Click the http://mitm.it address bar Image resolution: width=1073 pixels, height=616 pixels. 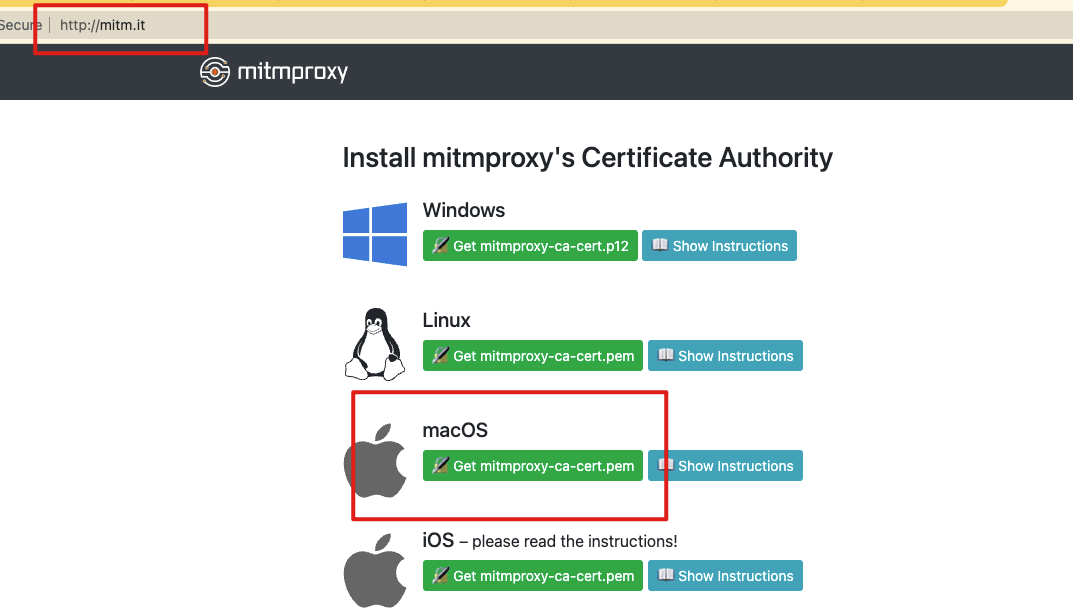(103, 25)
